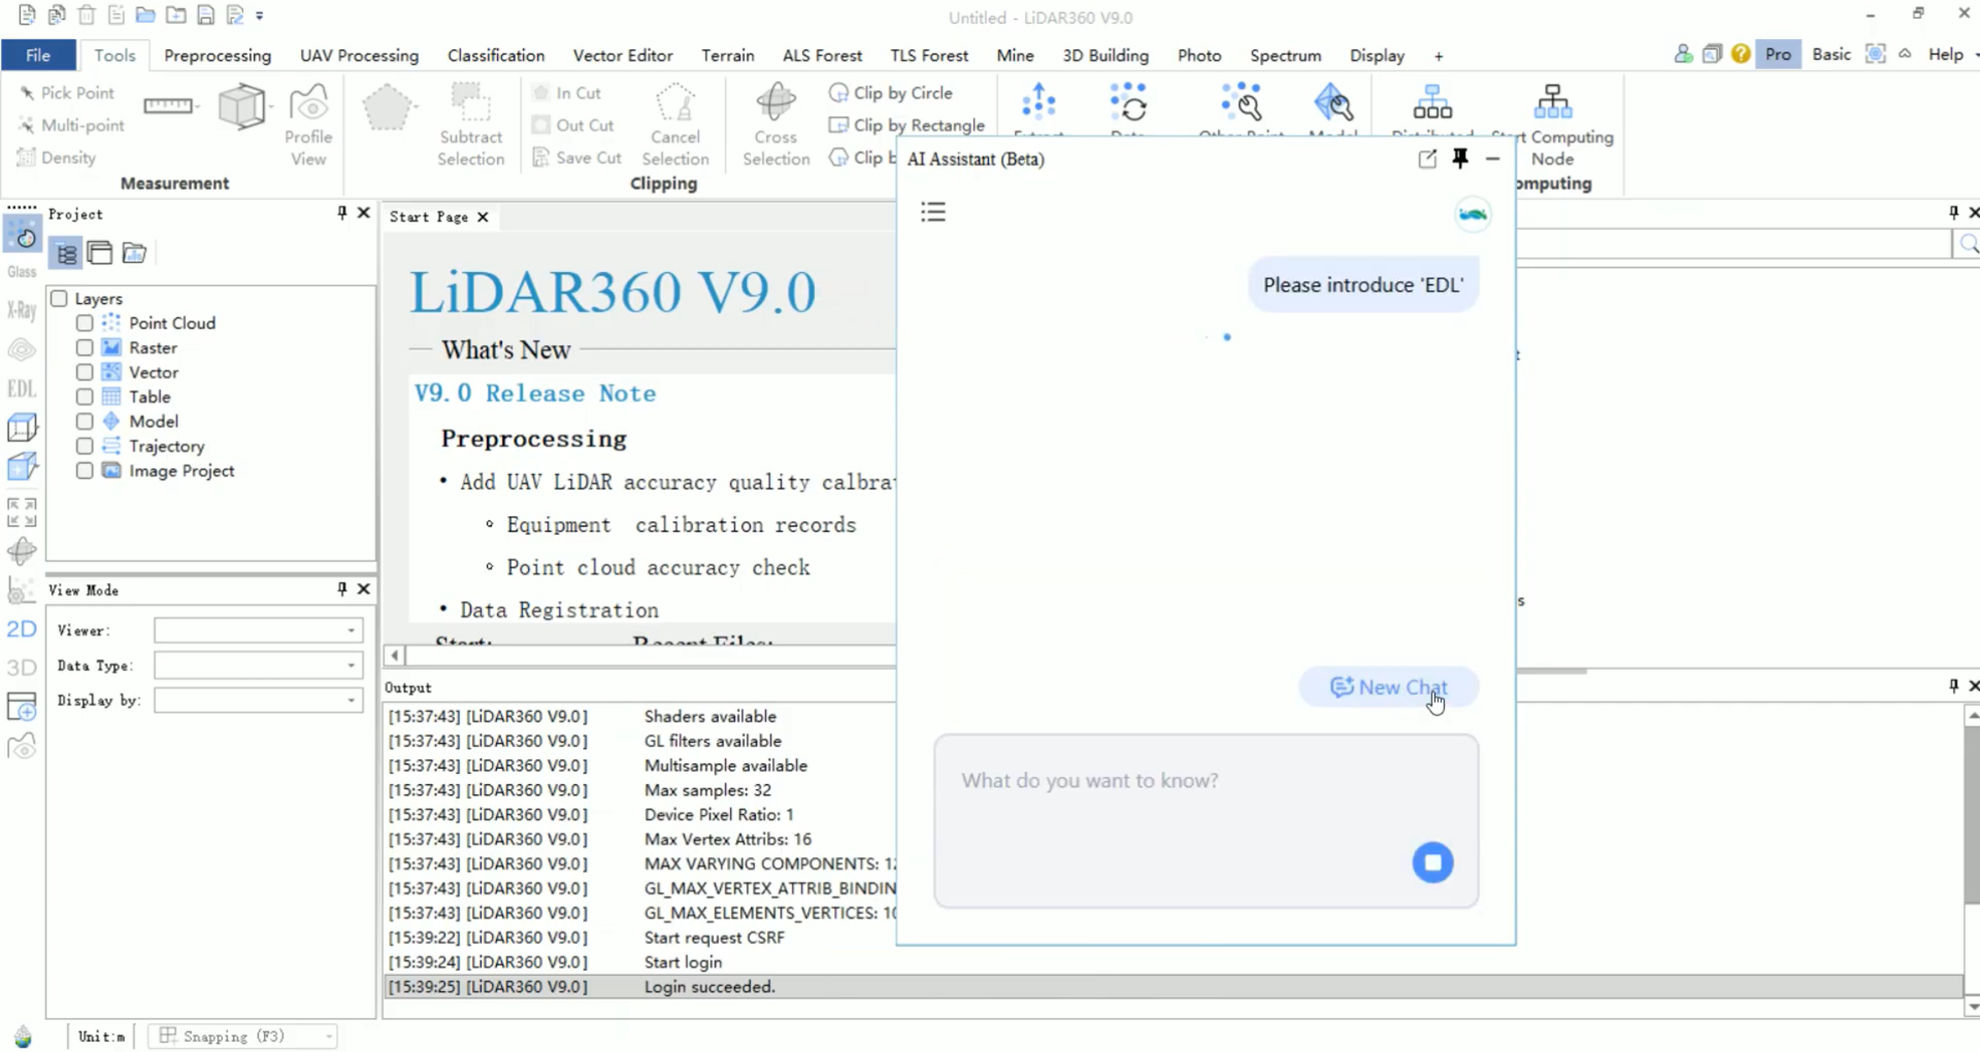Screen dimensions: 1980x1052
Task: Select the Clip by Rectangle tool
Action: pos(907,125)
